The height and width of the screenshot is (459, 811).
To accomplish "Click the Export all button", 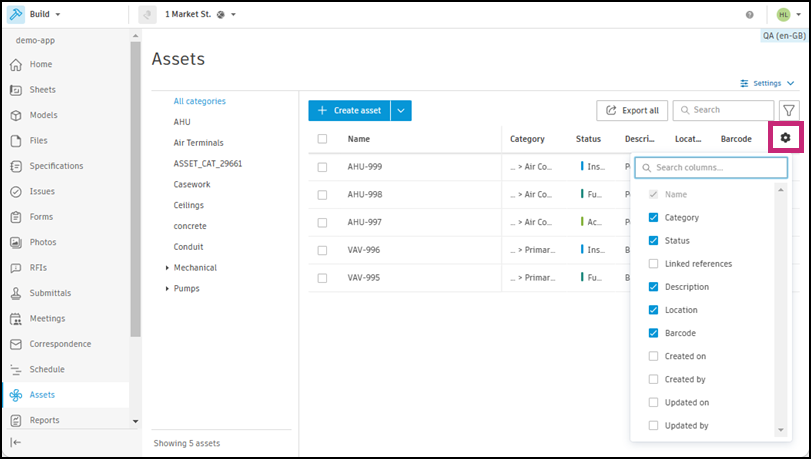I will pyautogui.click(x=632, y=110).
